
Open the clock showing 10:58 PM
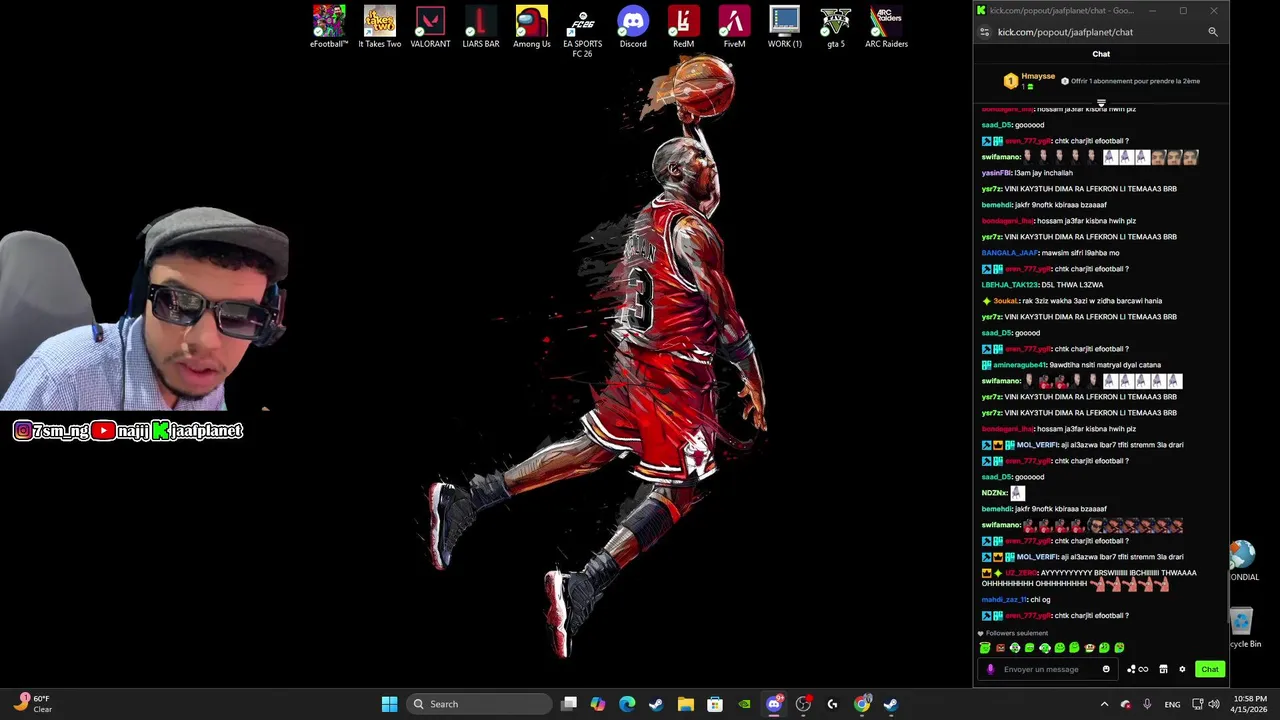click(1249, 704)
